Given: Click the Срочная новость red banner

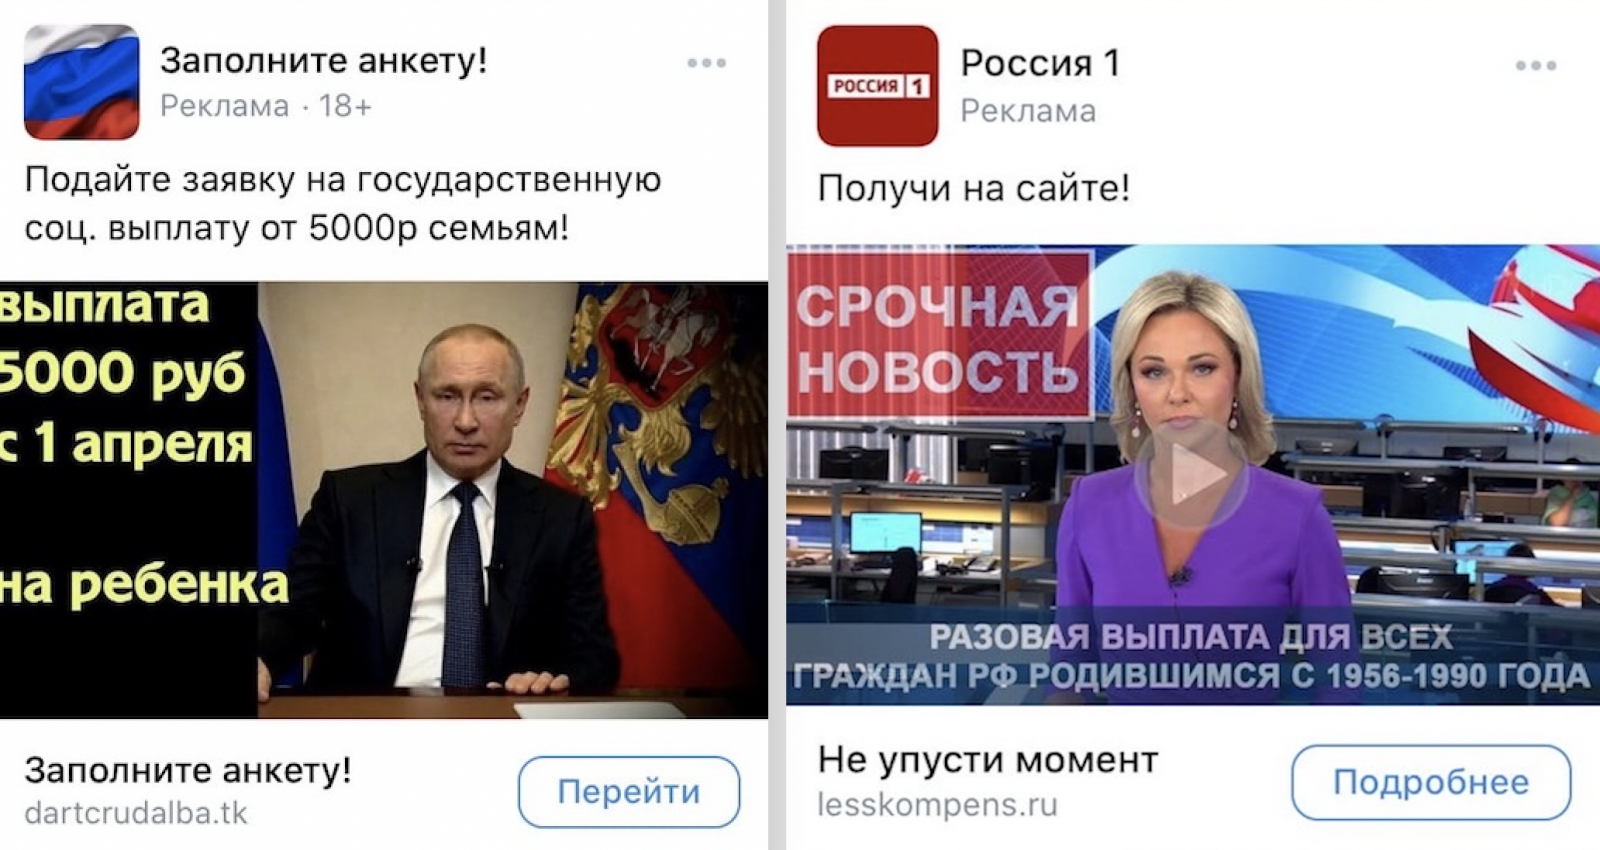Looking at the screenshot, I should [939, 335].
